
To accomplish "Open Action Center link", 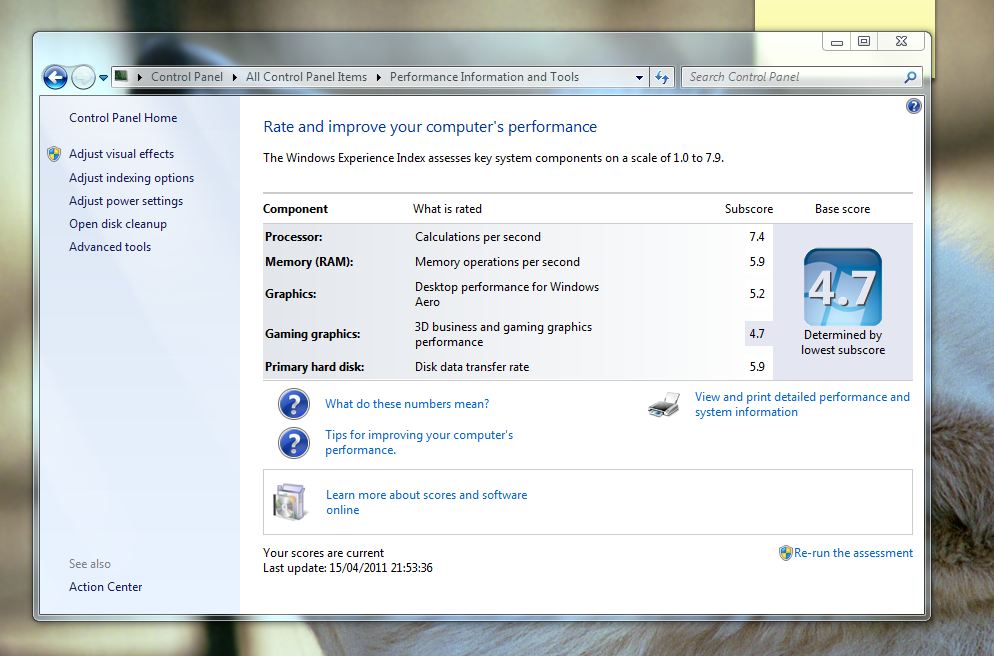I will [105, 587].
